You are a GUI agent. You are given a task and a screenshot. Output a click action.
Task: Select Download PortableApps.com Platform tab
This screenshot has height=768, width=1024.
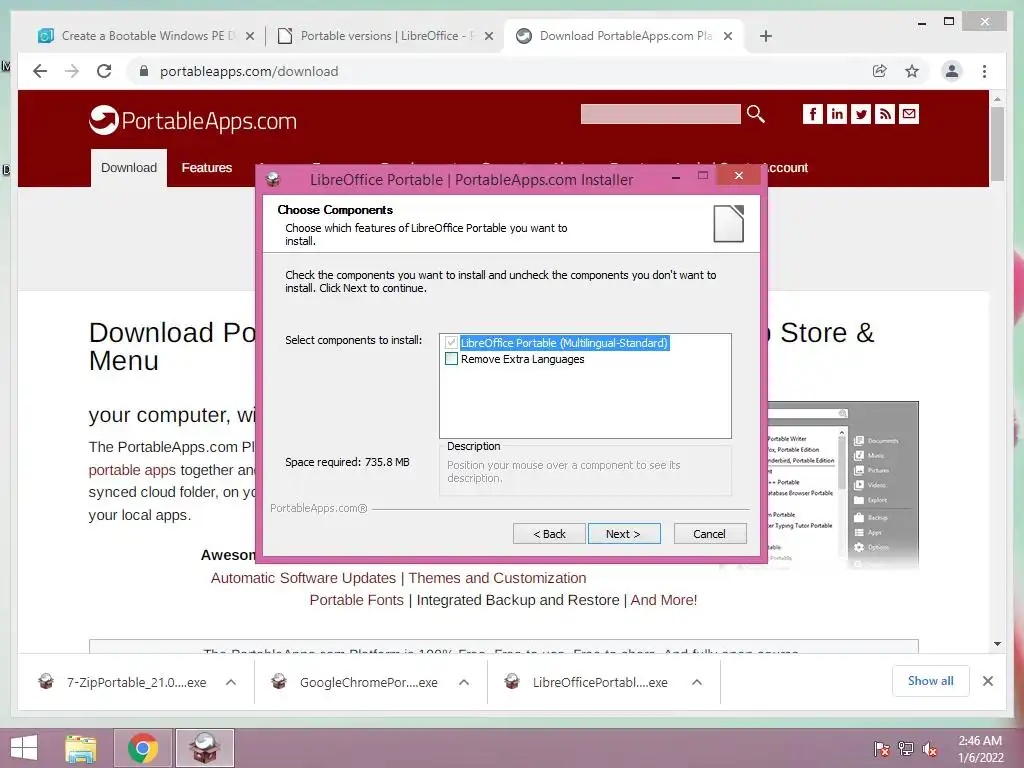626,36
